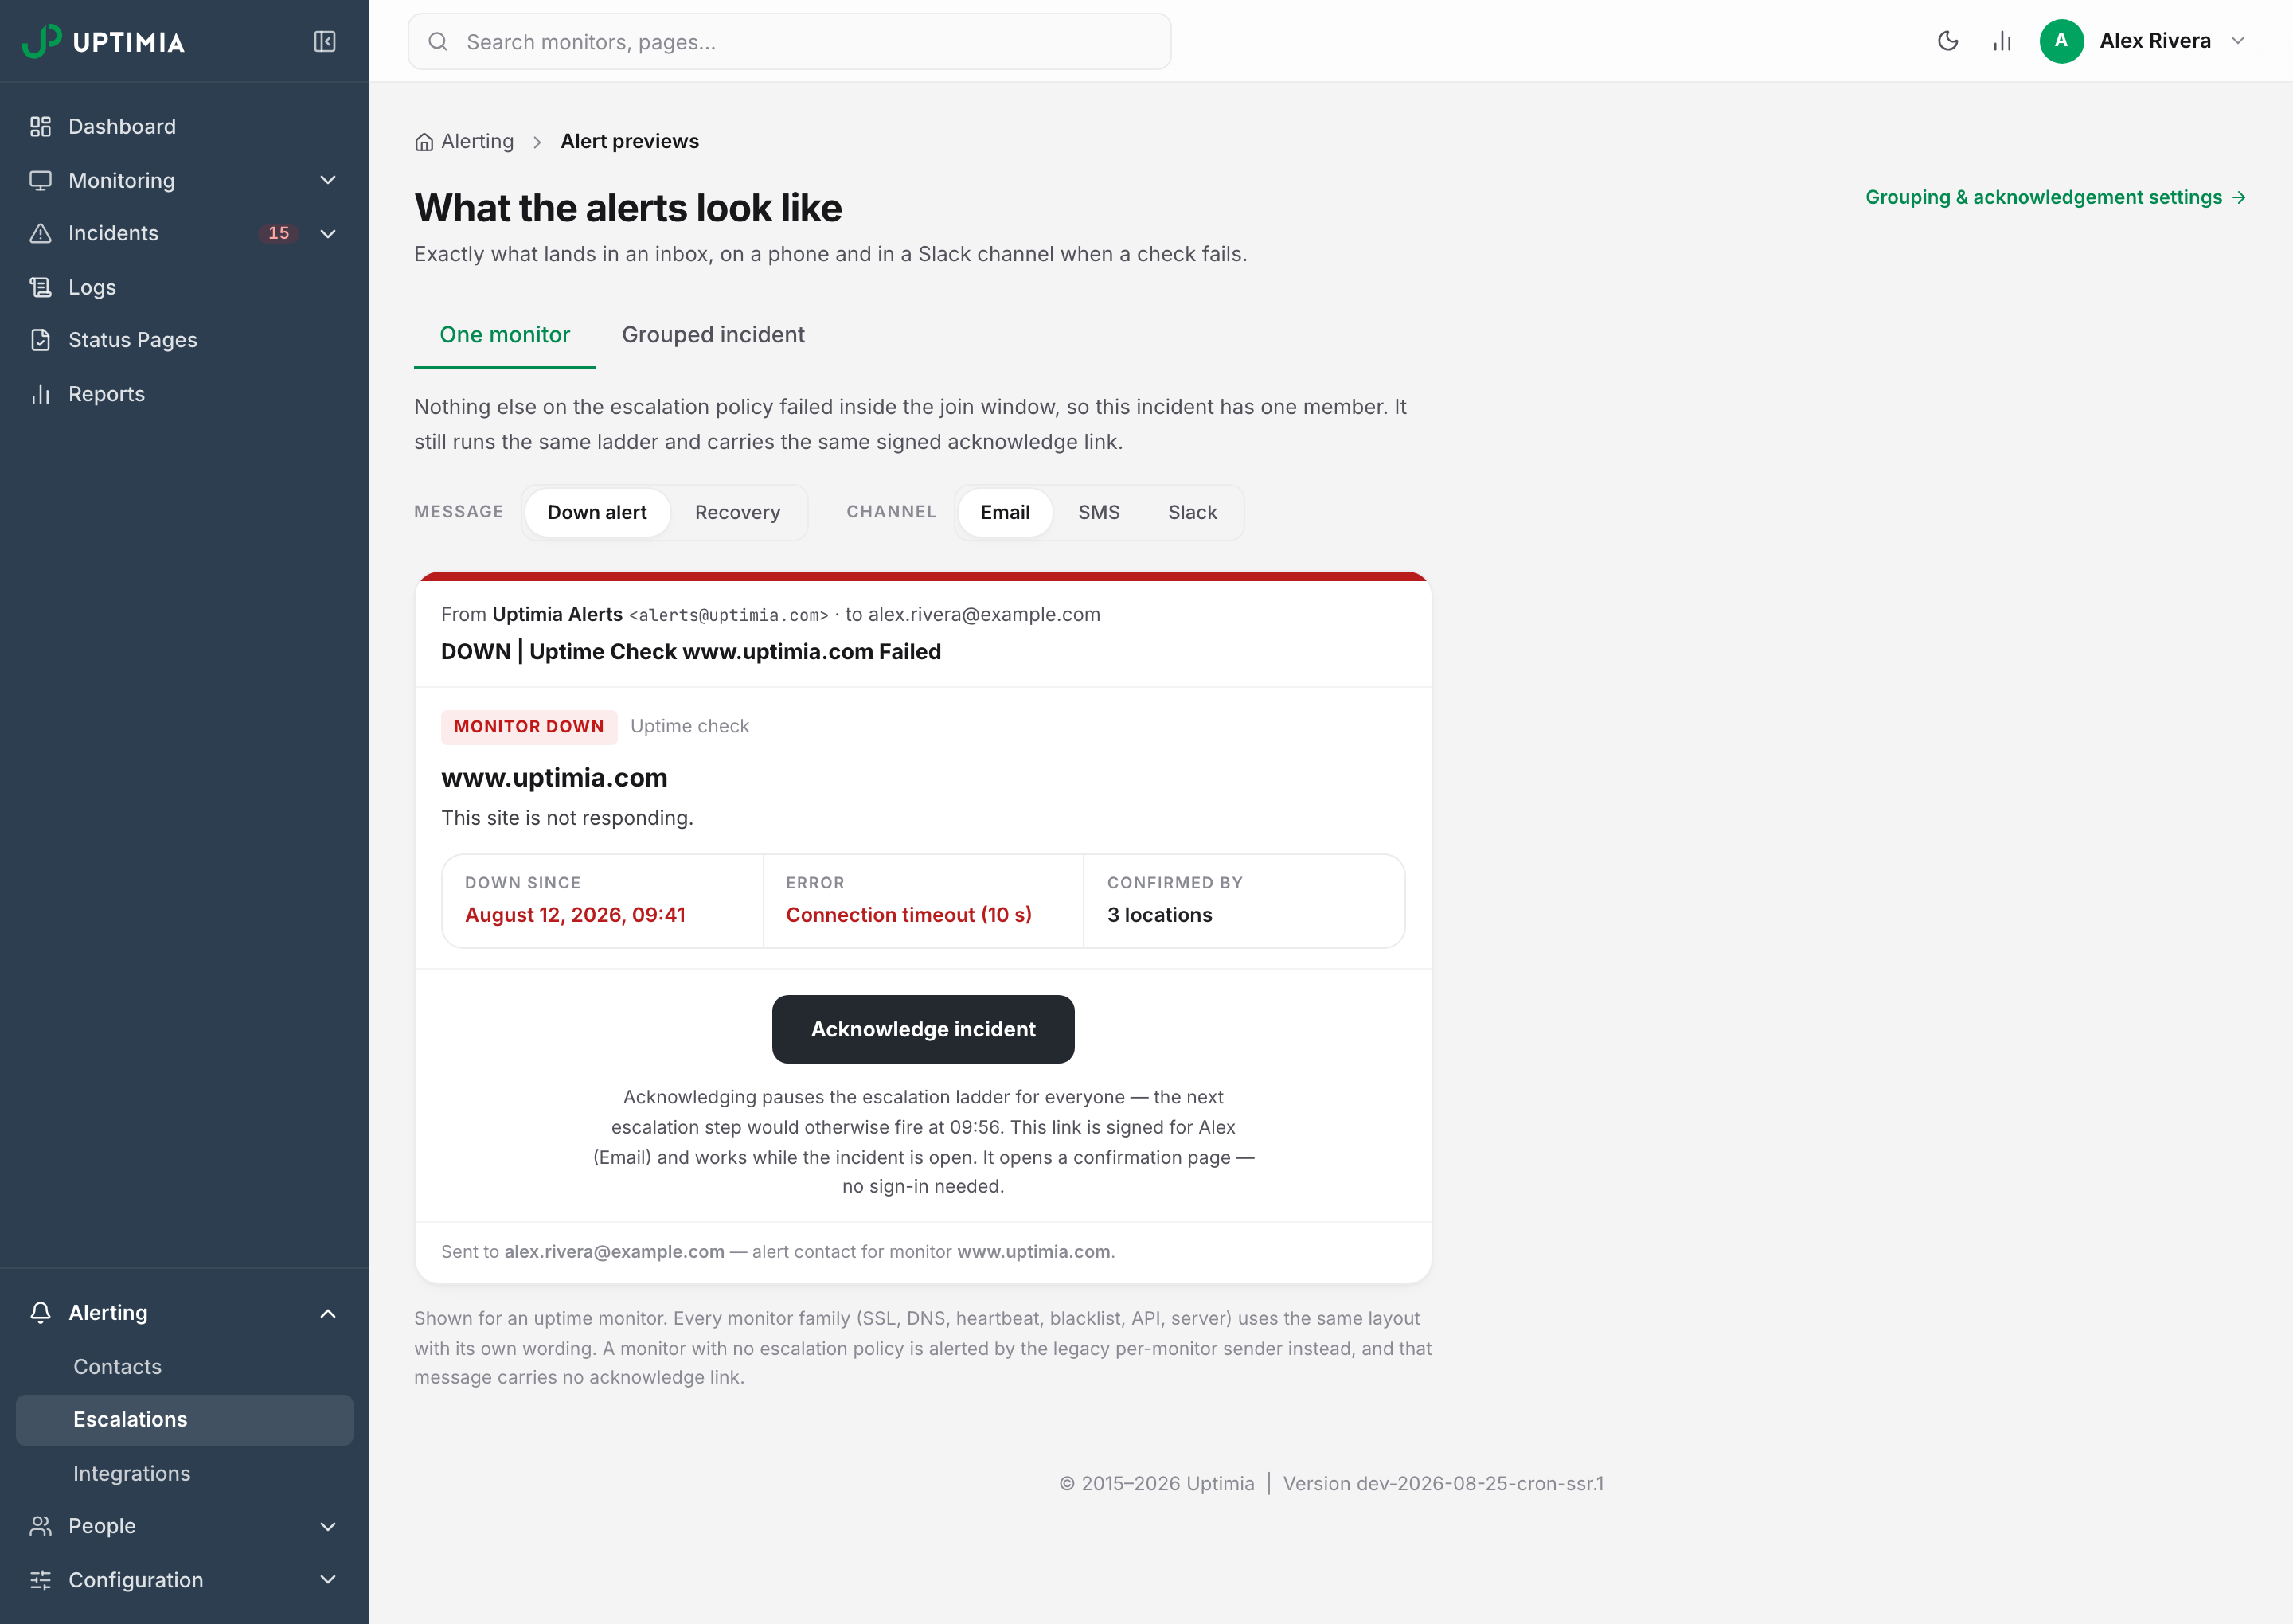
Task: Click the search magnifier icon
Action: pyautogui.click(x=437, y=41)
